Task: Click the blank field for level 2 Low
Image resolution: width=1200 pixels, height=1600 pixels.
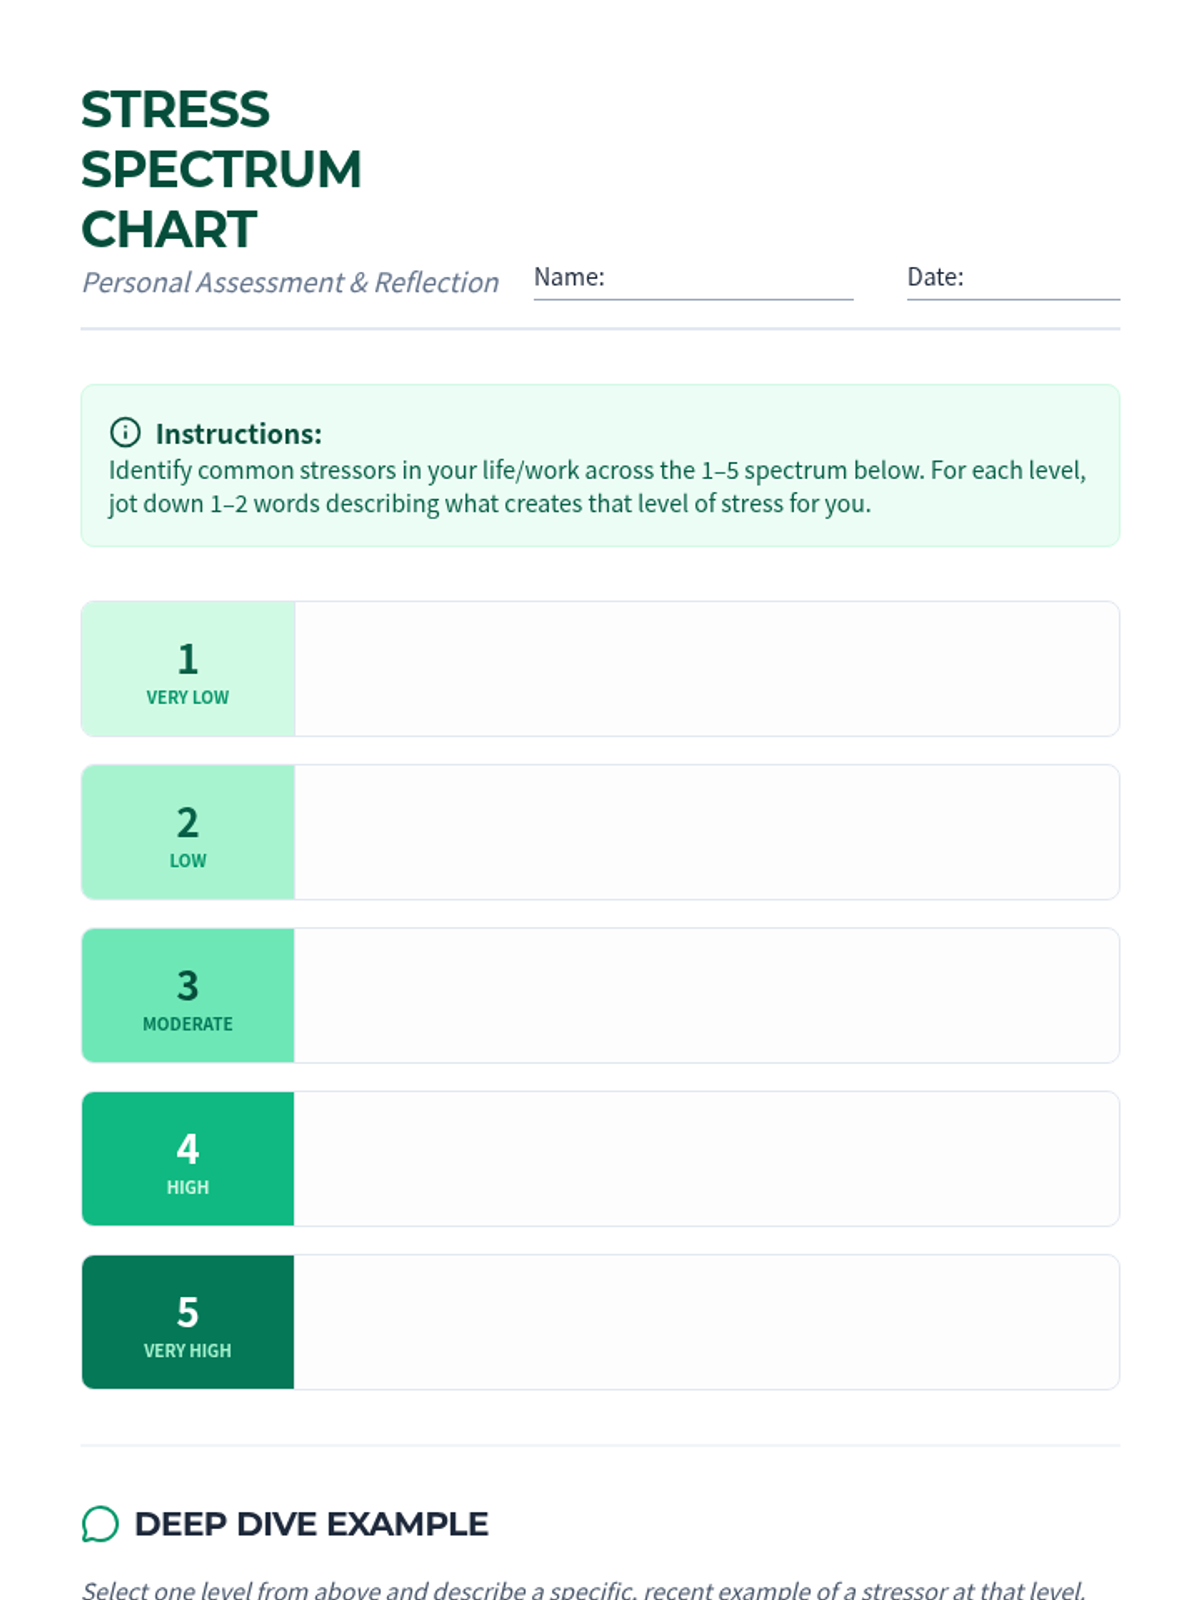Action: click(x=706, y=832)
